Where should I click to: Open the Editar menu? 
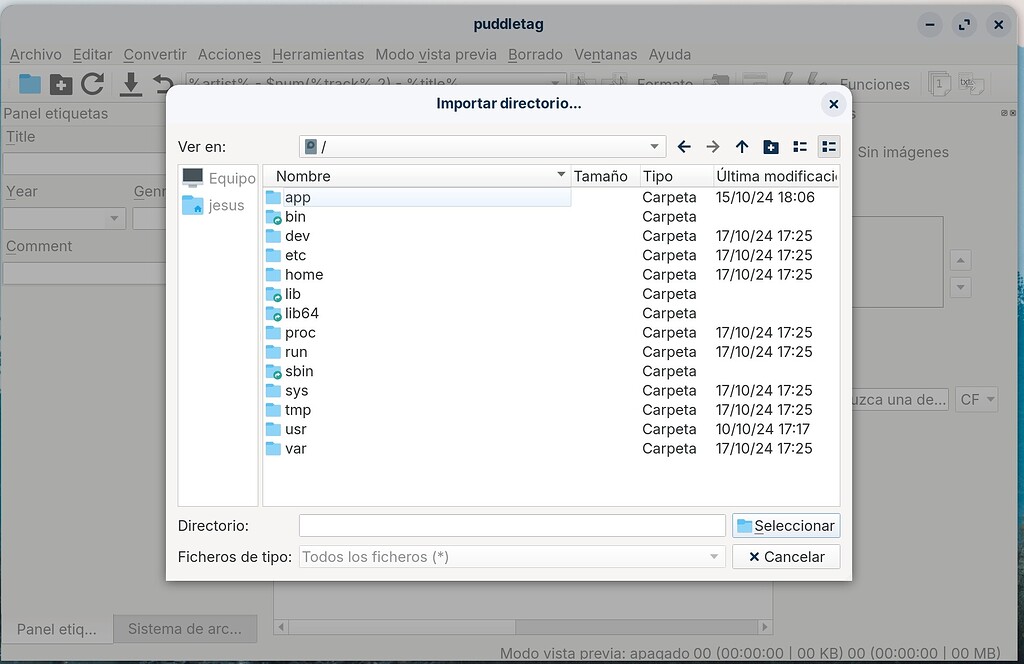(92, 55)
